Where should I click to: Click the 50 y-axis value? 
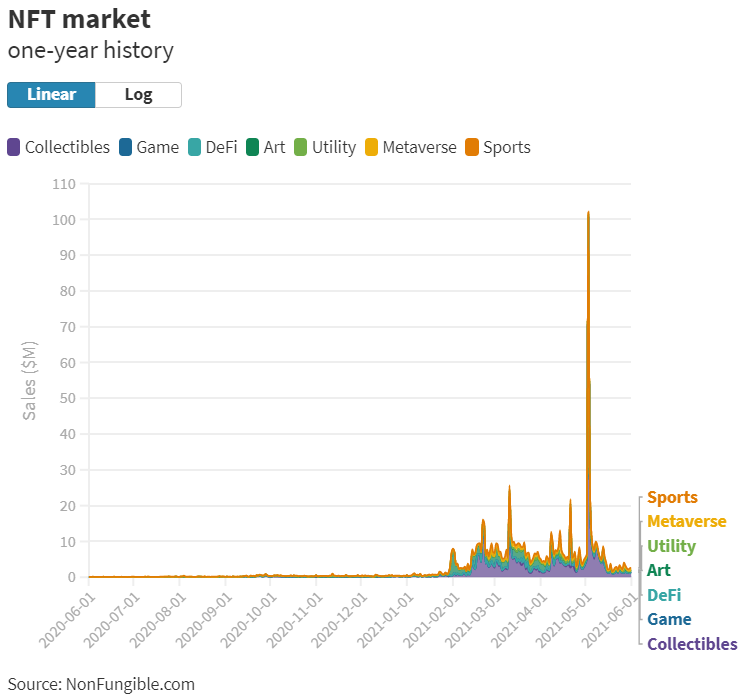click(67, 398)
